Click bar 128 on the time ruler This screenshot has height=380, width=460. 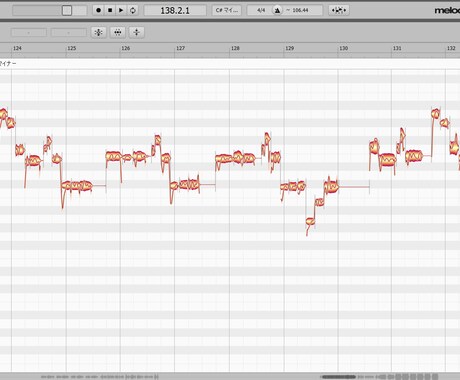(235, 48)
